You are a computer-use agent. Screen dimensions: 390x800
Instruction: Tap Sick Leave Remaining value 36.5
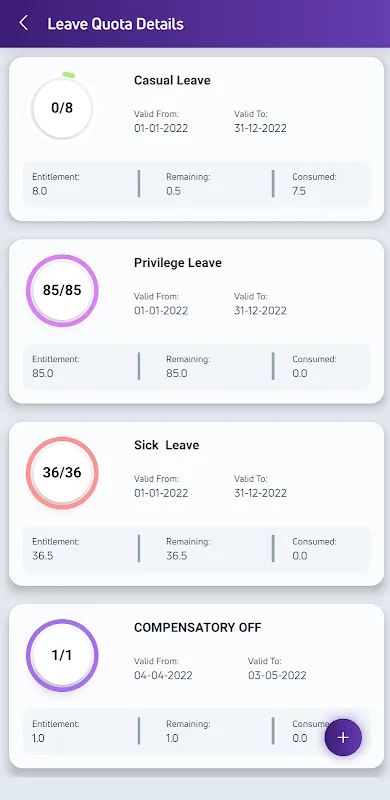click(177, 556)
